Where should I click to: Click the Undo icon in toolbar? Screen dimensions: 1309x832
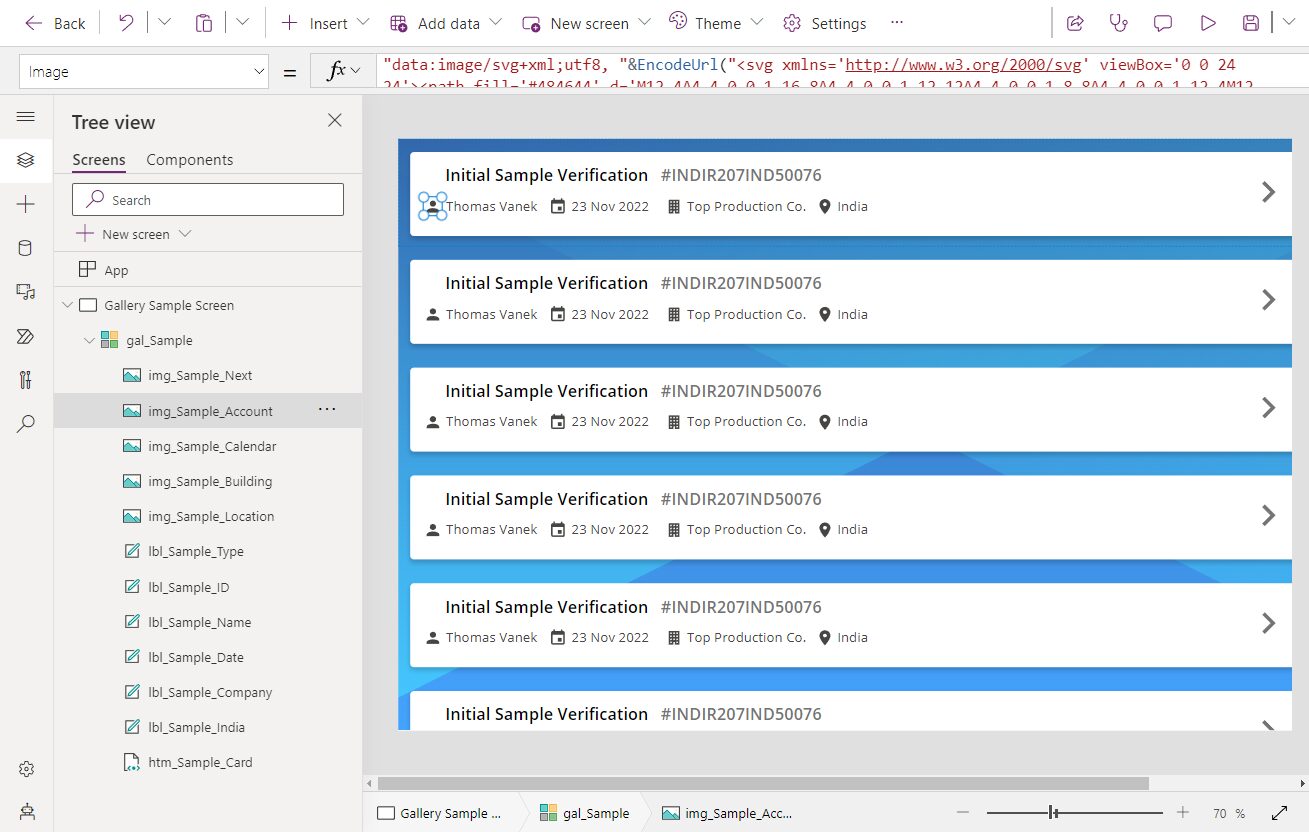pos(126,23)
